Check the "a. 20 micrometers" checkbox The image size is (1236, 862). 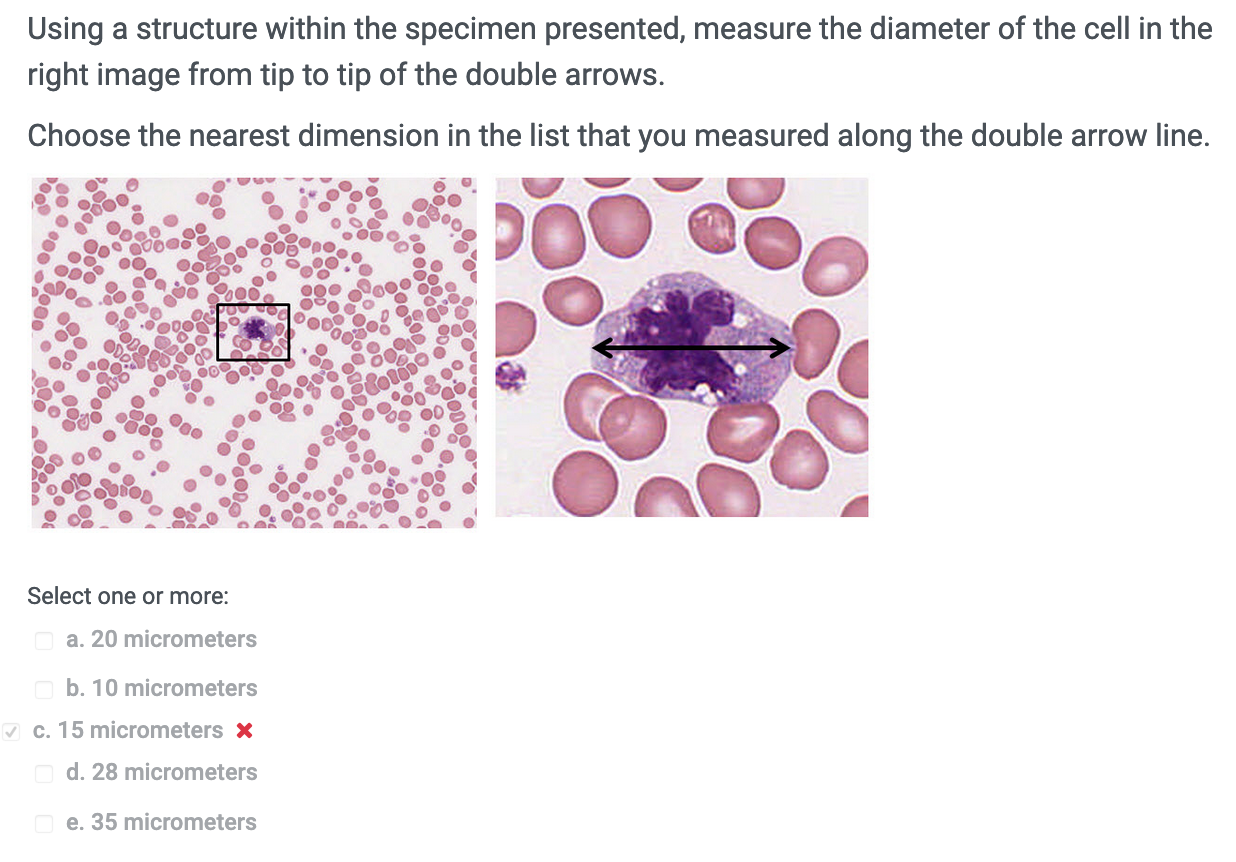[44, 640]
